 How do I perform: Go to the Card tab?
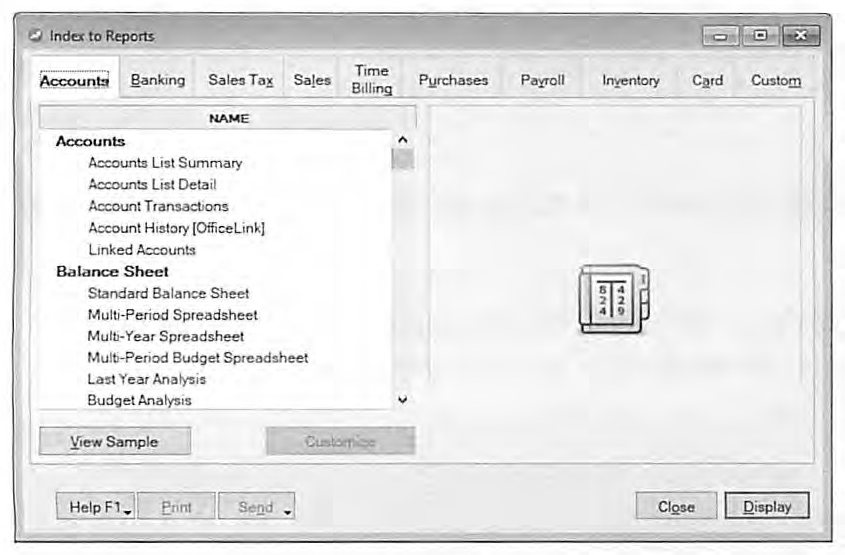pos(707,80)
